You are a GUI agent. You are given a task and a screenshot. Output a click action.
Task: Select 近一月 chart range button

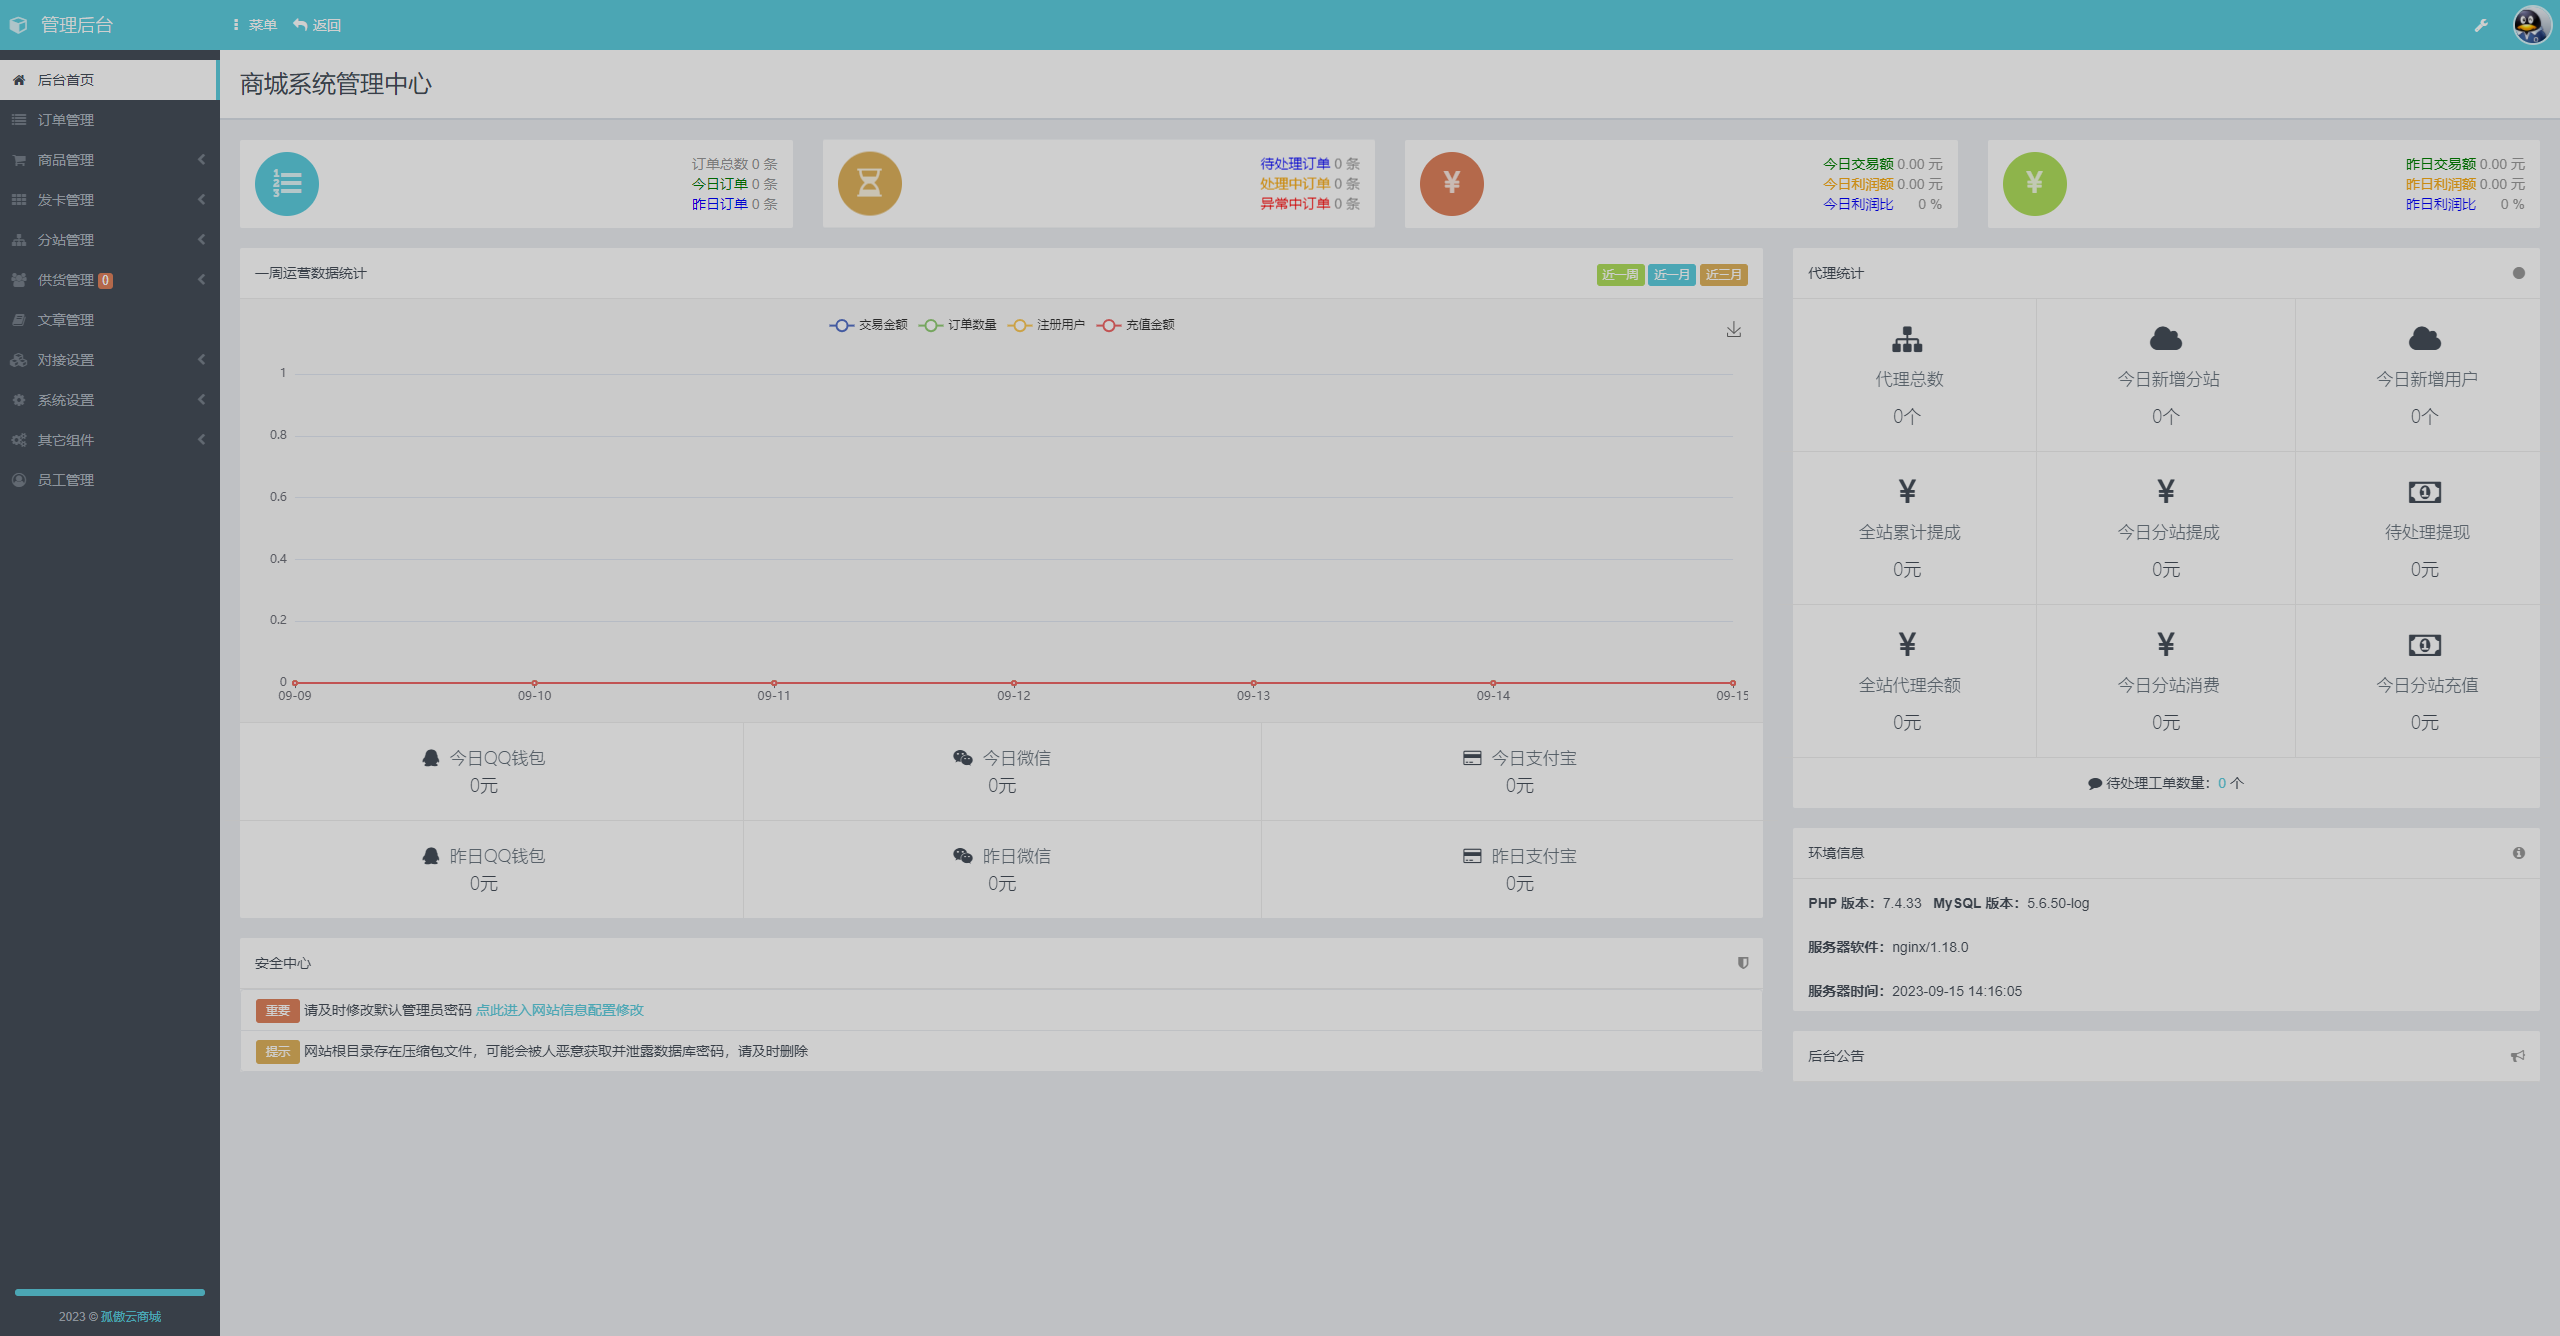tap(1671, 275)
